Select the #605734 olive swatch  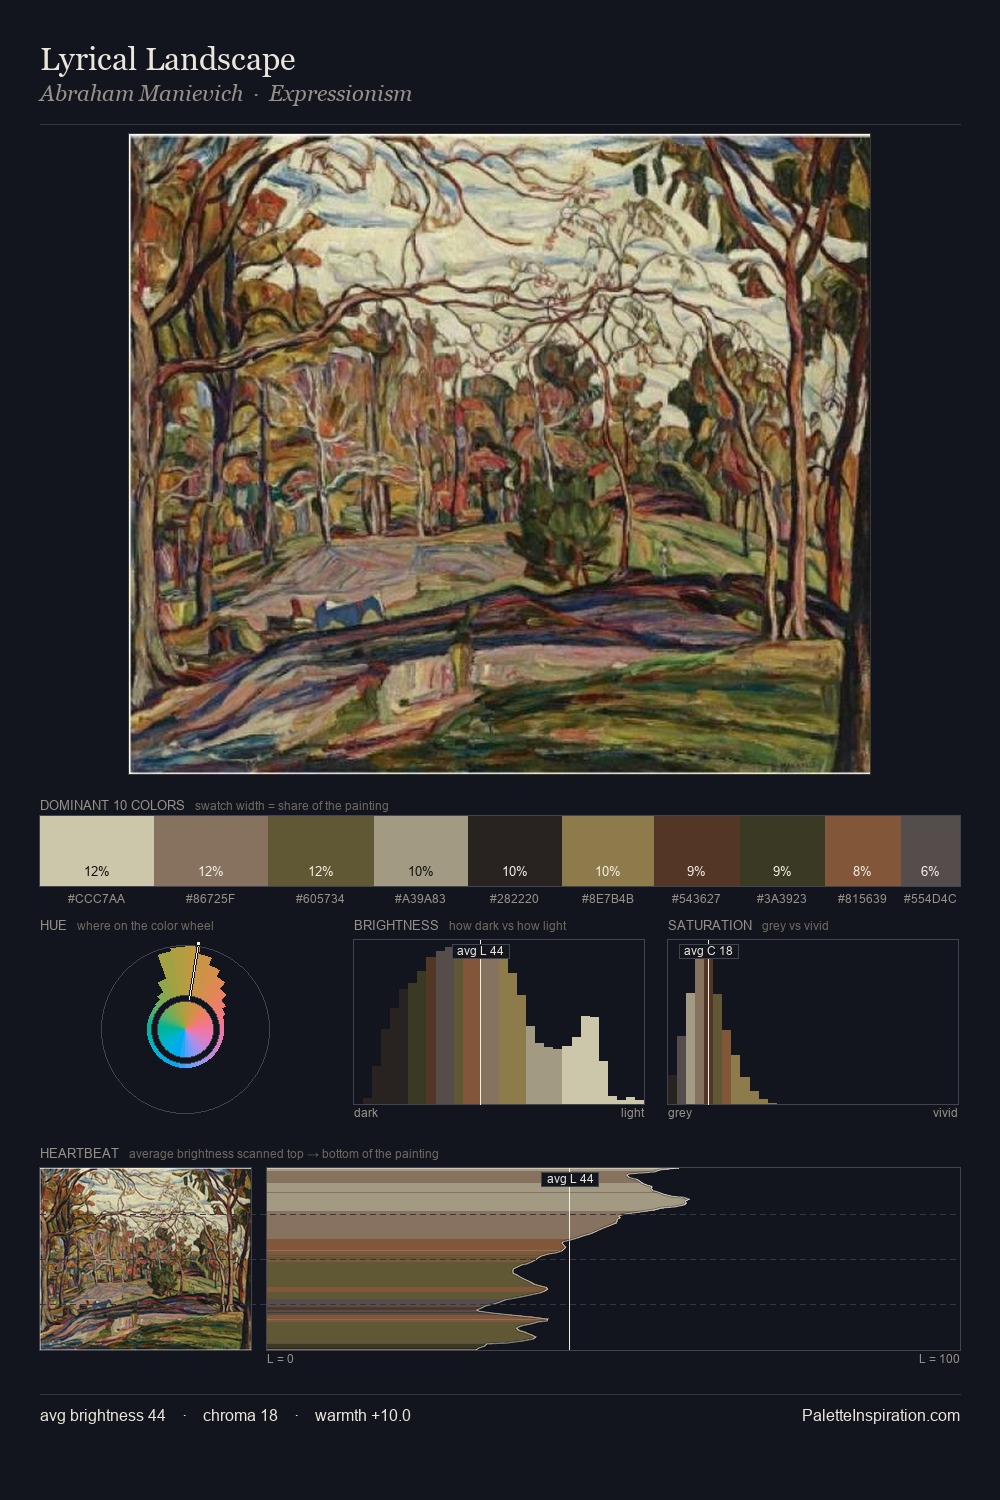[x=321, y=851]
